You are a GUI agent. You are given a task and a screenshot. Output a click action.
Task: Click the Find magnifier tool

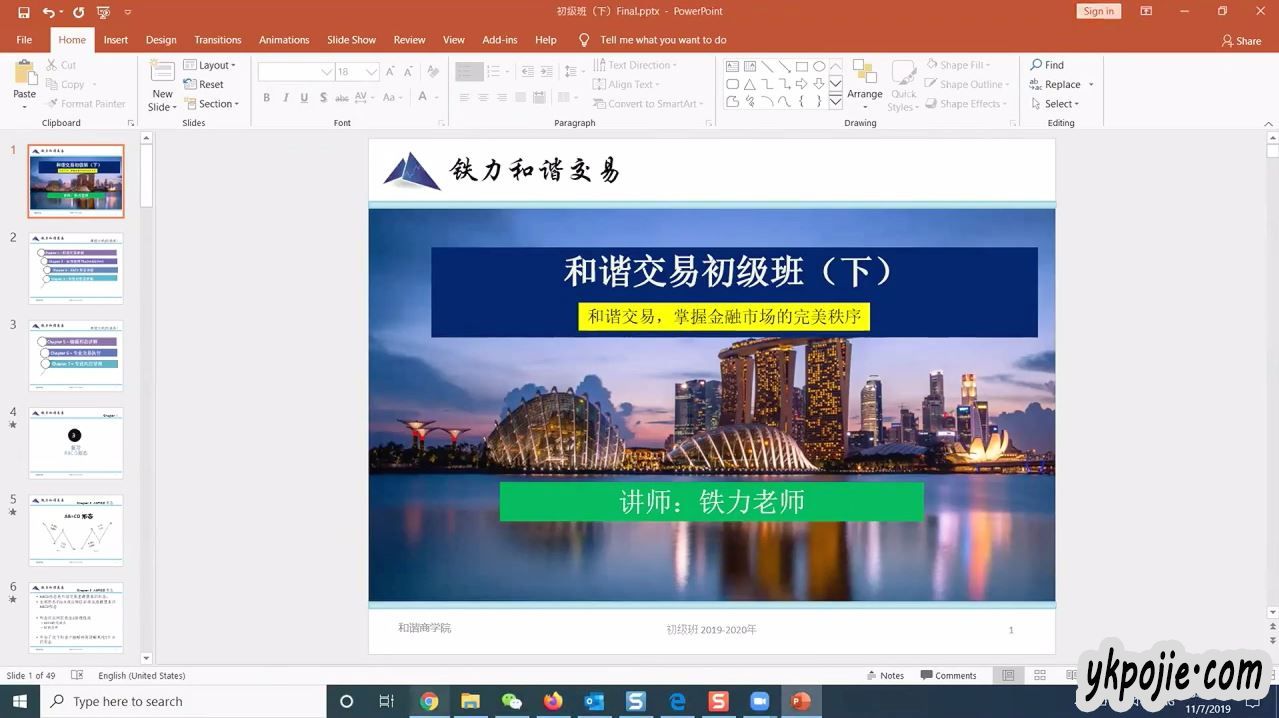pos(1047,65)
